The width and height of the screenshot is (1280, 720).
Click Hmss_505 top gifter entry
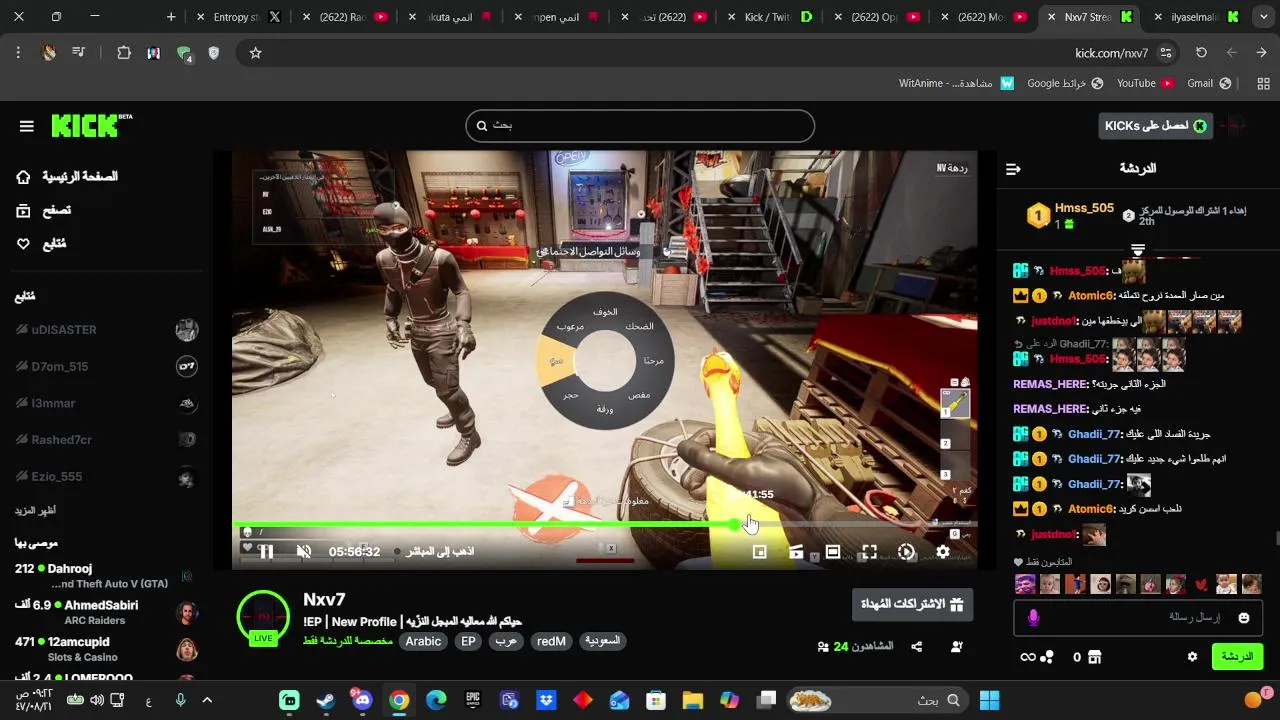[1070, 215]
